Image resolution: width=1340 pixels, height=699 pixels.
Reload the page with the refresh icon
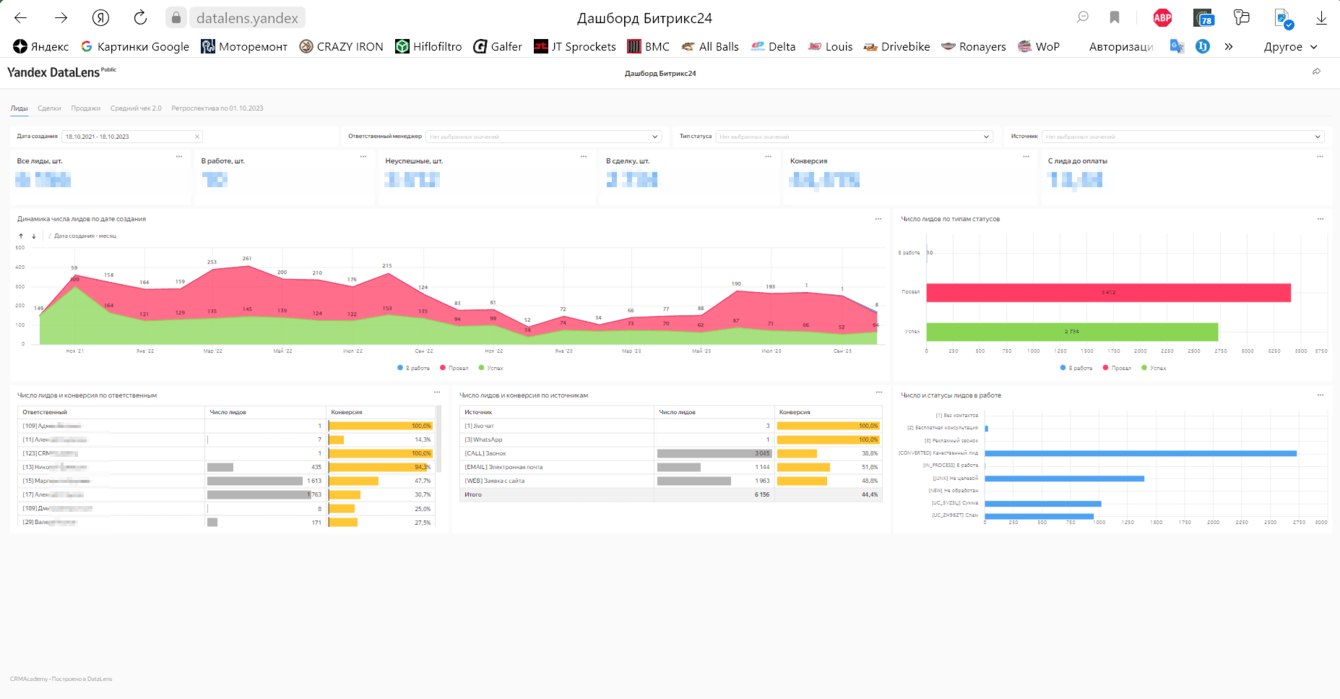pyautogui.click(x=140, y=17)
